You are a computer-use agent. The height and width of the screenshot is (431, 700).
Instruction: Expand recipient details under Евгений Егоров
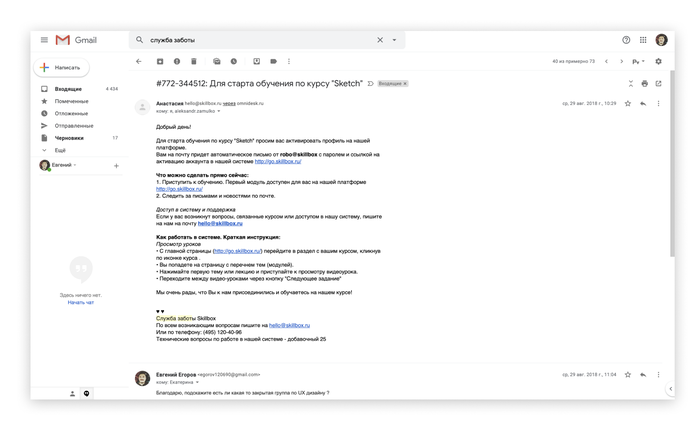(197, 382)
